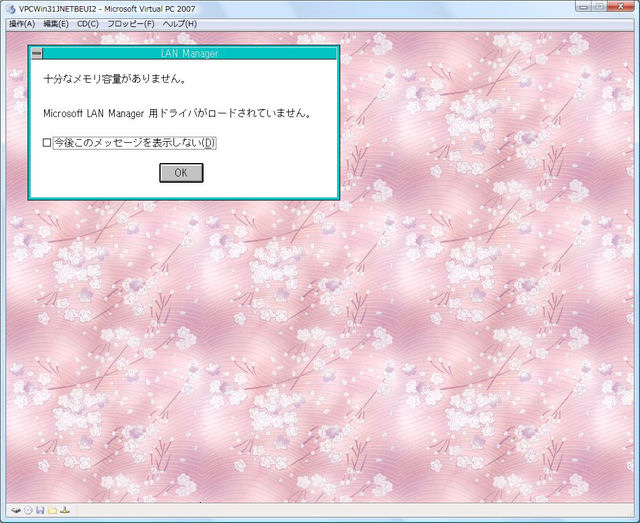The height and width of the screenshot is (523, 640).
Task: Click the CD drive status icon
Action: (28, 510)
